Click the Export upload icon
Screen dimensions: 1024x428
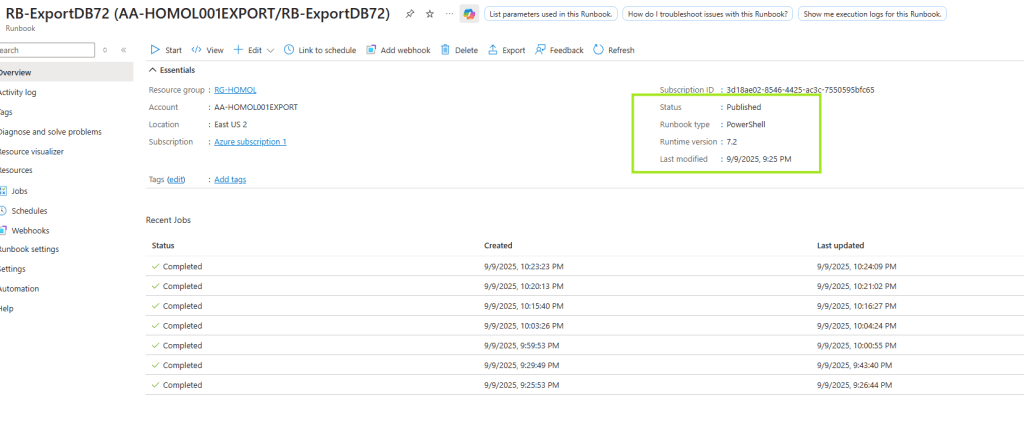pos(493,50)
